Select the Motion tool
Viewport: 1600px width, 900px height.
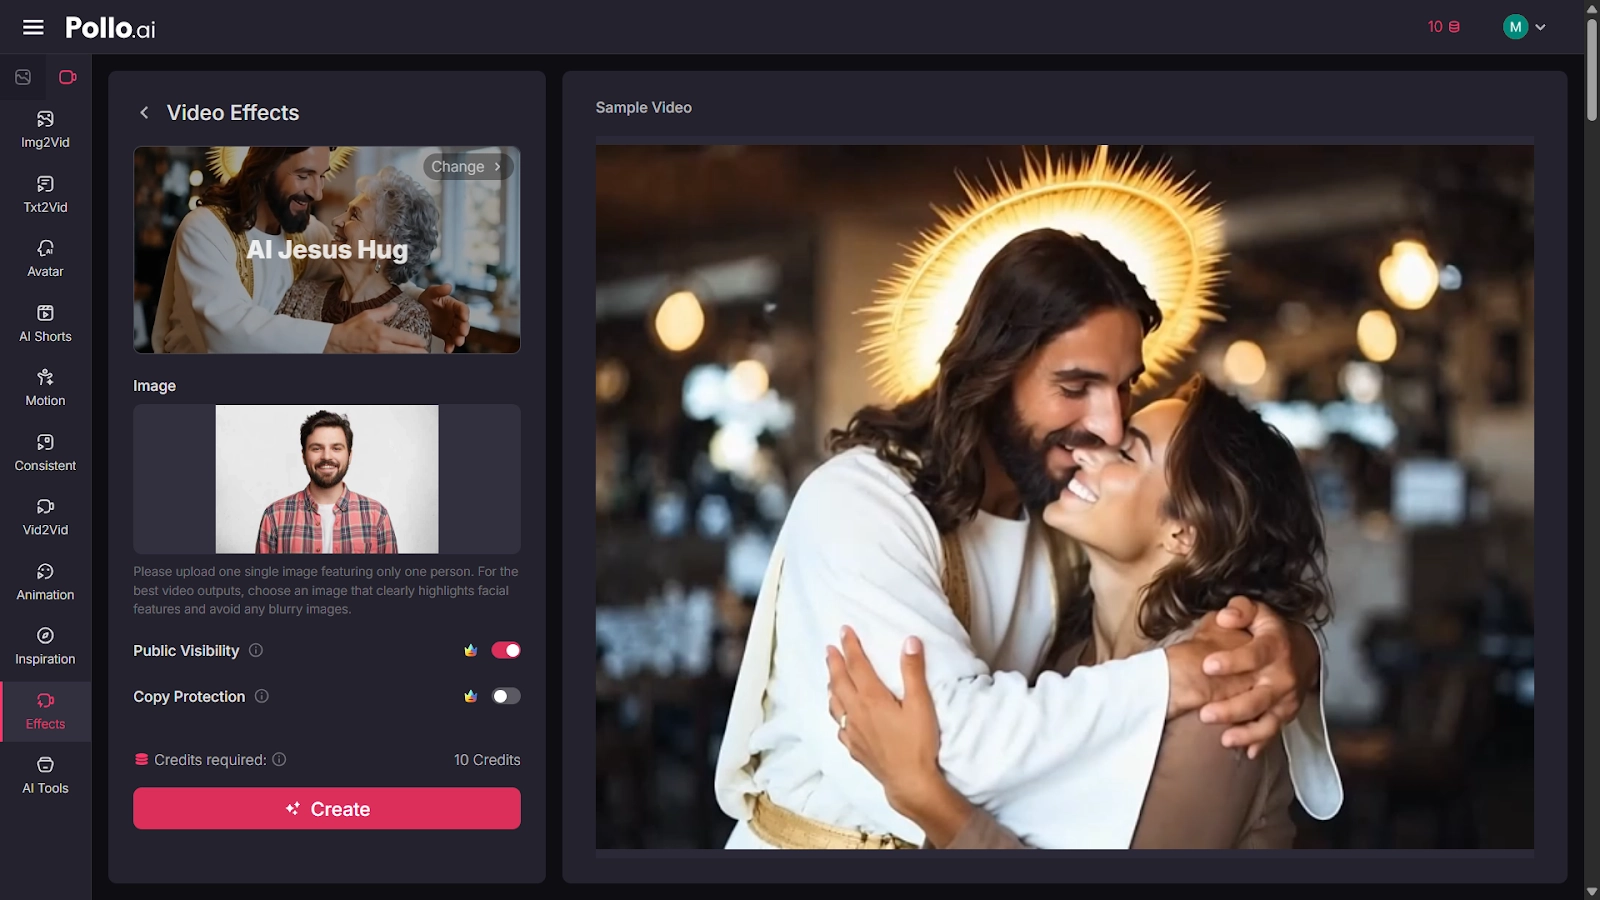(44, 386)
